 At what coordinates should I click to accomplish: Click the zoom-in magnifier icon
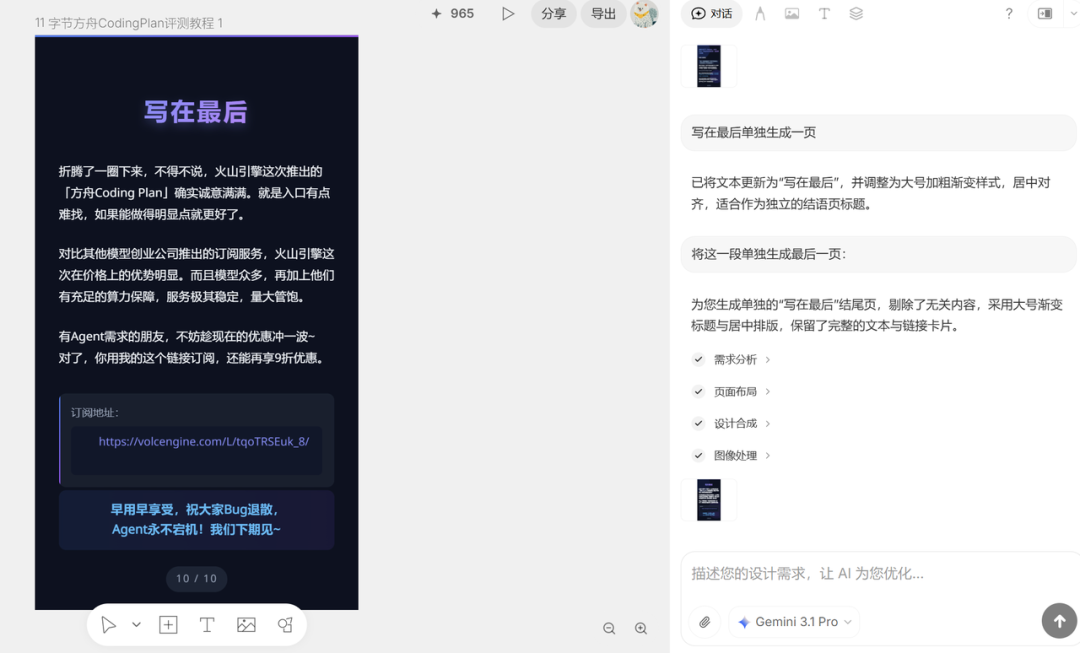[641, 628]
